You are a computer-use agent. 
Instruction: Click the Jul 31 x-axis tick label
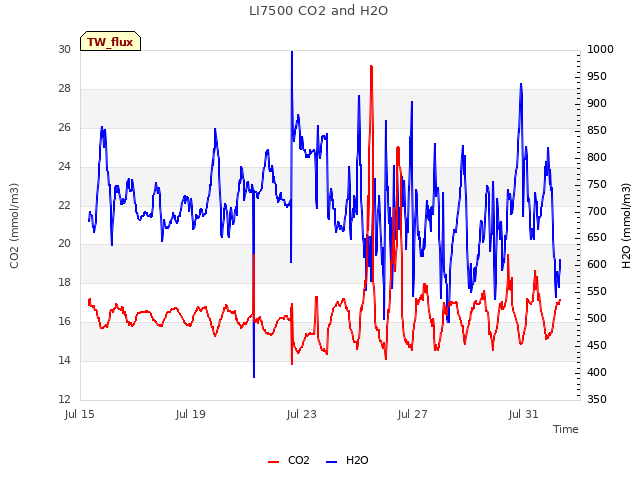click(524, 414)
